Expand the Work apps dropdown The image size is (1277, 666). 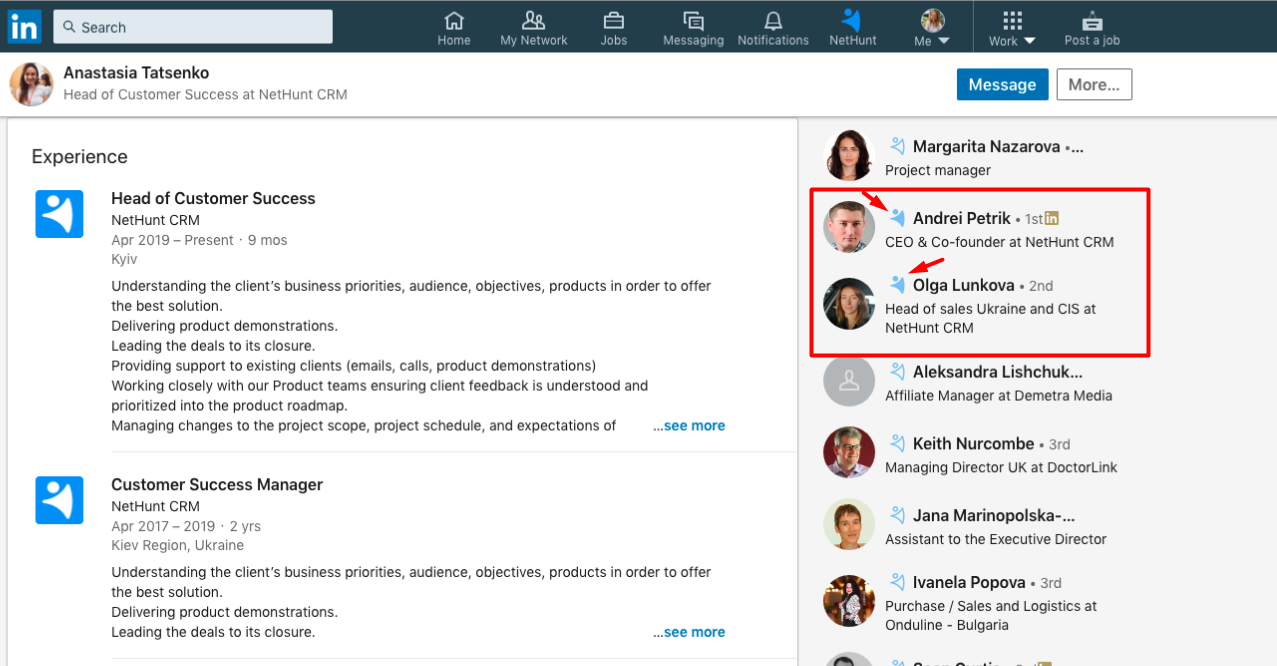point(1012,28)
